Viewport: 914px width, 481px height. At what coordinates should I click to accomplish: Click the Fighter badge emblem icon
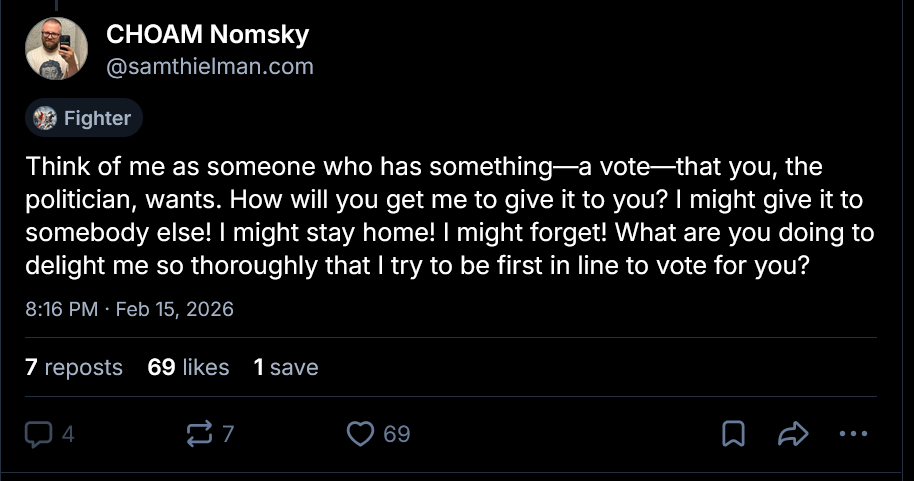click(45, 119)
